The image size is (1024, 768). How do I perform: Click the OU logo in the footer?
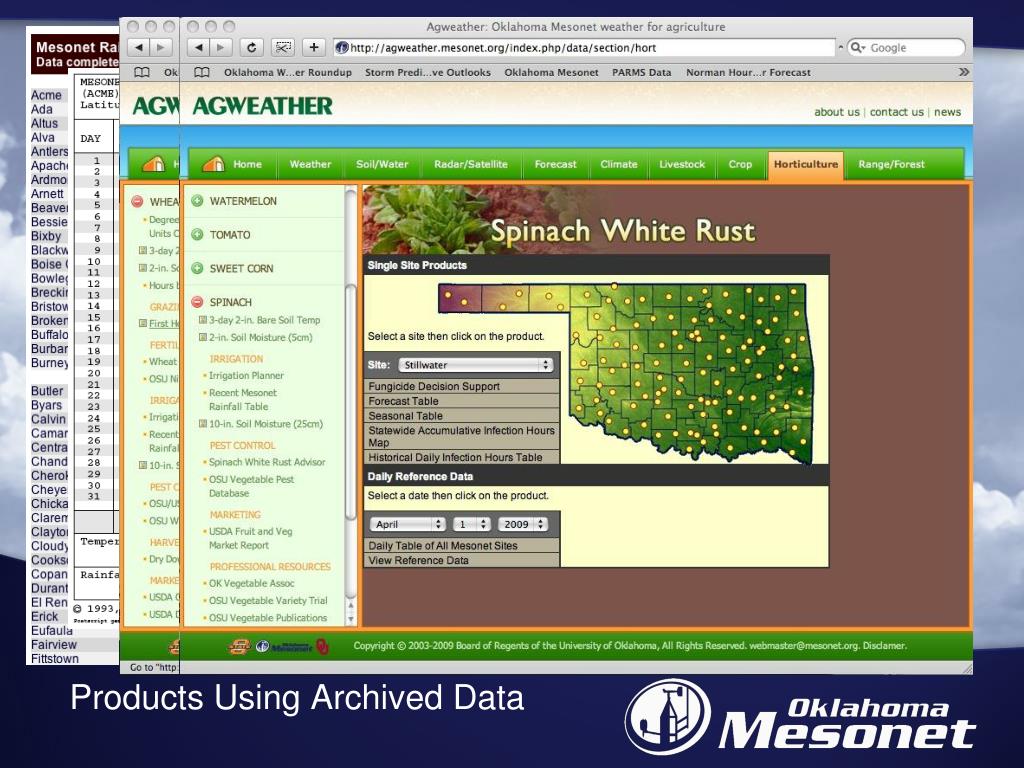click(x=322, y=647)
